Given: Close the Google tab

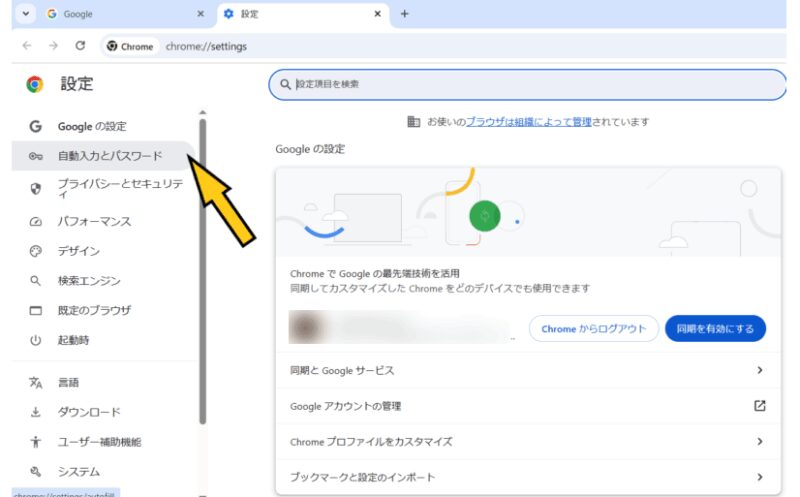Looking at the screenshot, I should pyautogui.click(x=201, y=14).
